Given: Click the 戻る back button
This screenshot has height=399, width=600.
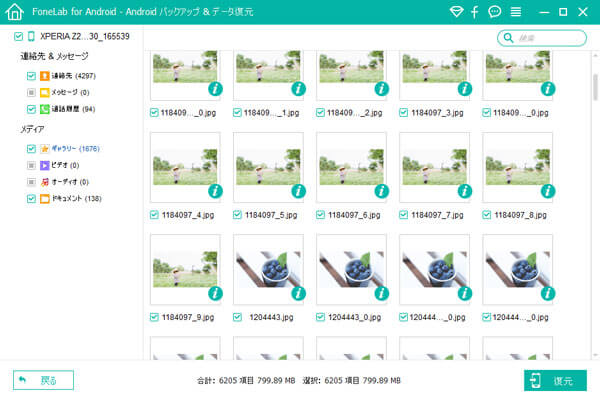Looking at the screenshot, I should (43, 380).
